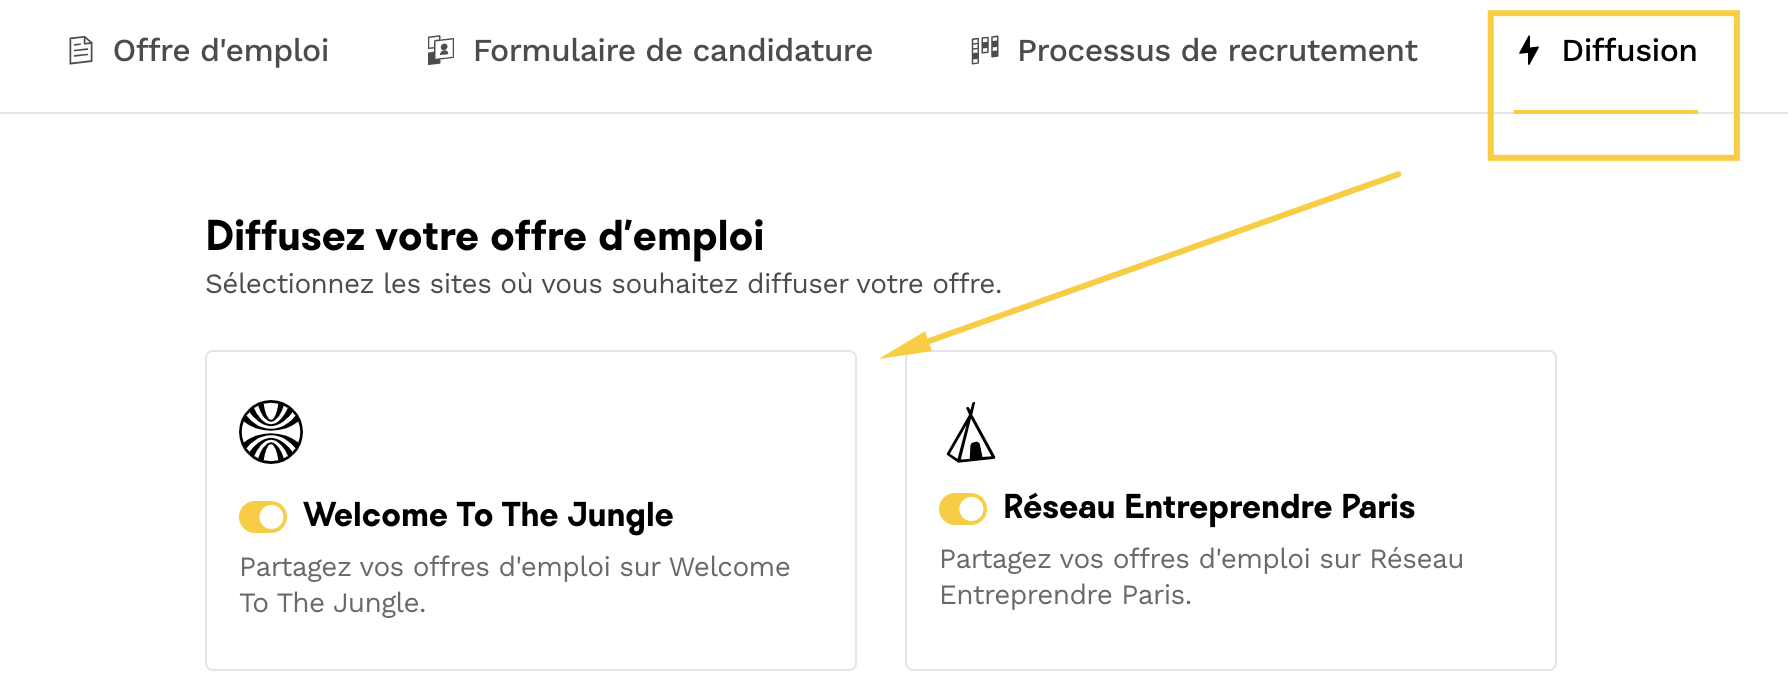Click the subtitle Sélectionnez les sites text

(x=603, y=284)
